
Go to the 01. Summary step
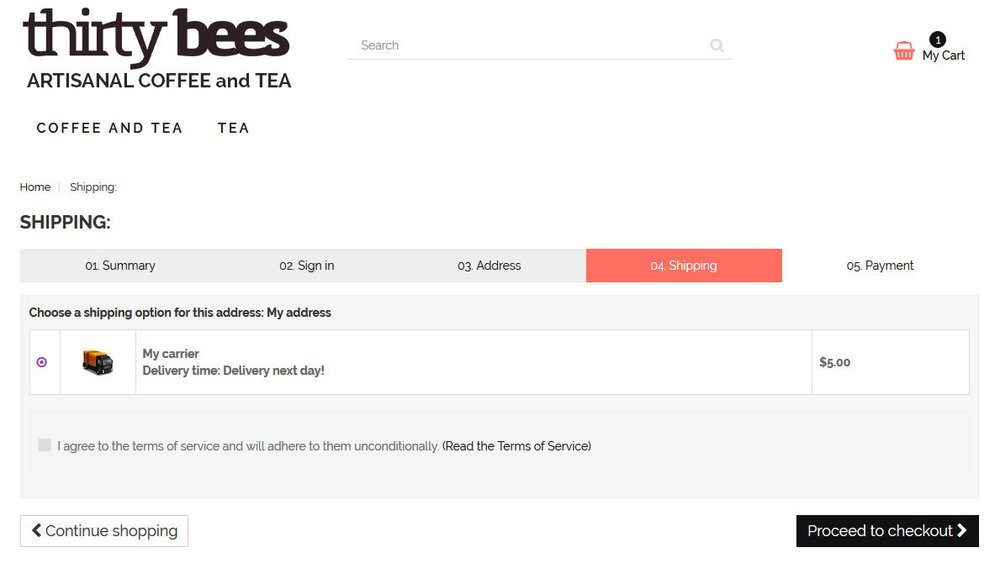tap(120, 266)
